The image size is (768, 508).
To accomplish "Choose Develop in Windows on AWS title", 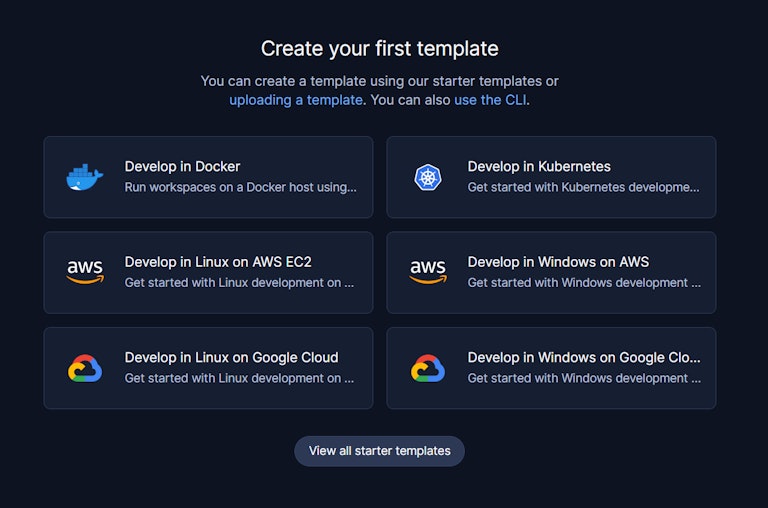I will [x=558, y=262].
